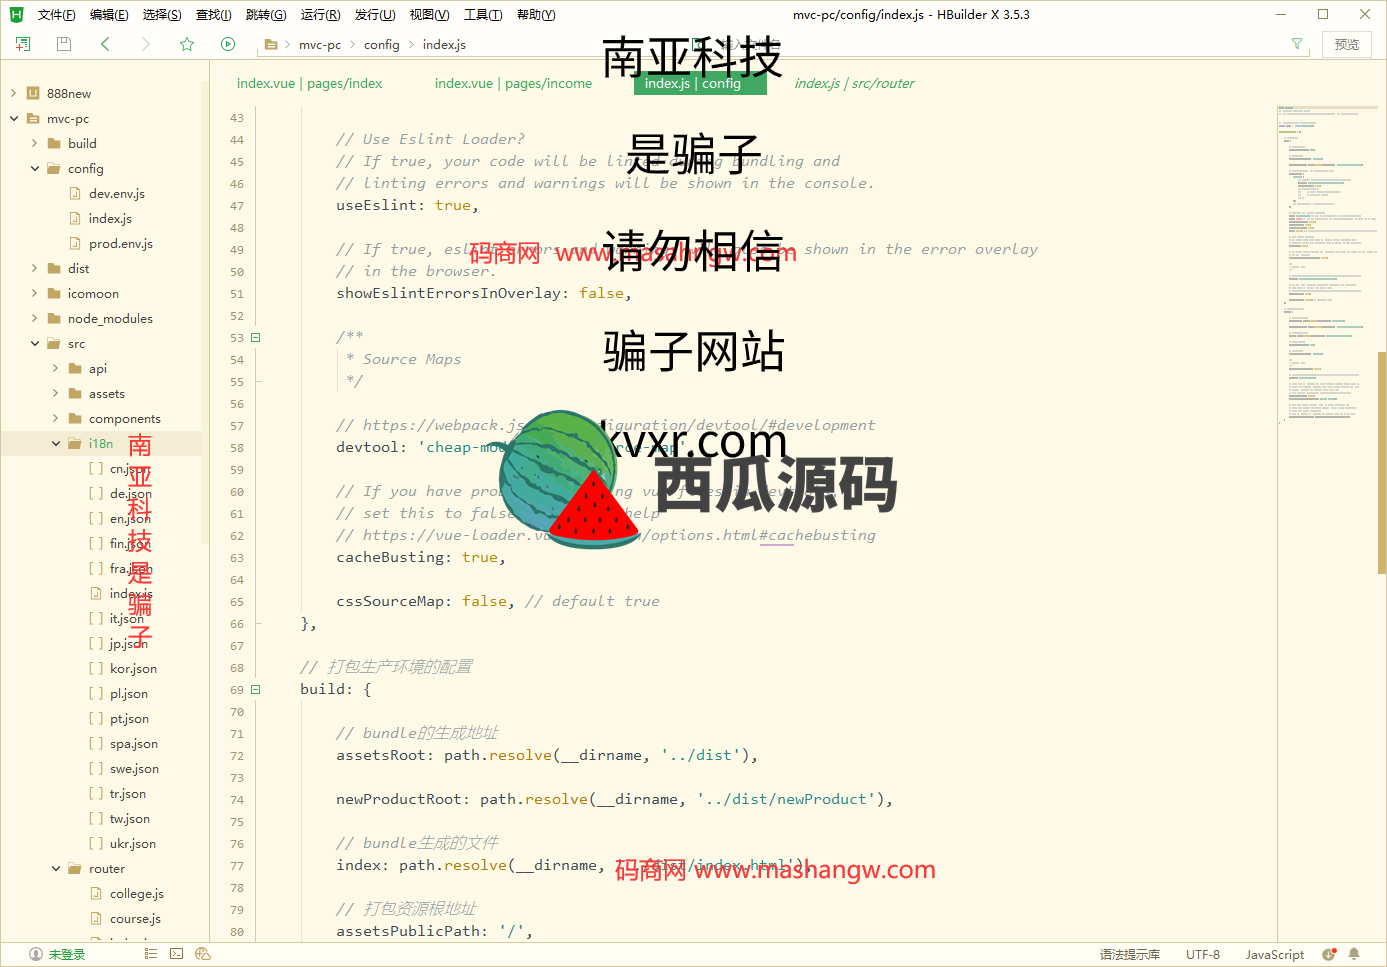Open the 查找(I) menu
The image size is (1387, 967).
214,14
